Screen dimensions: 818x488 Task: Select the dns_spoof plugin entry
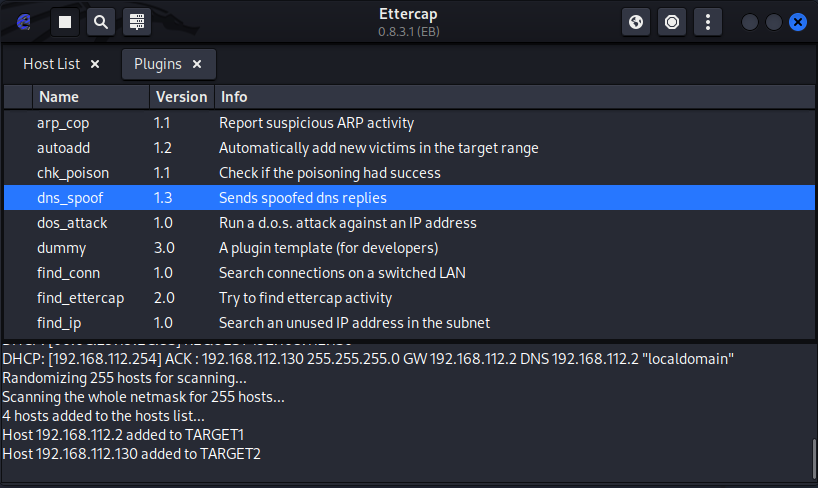(x=70, y=198)
